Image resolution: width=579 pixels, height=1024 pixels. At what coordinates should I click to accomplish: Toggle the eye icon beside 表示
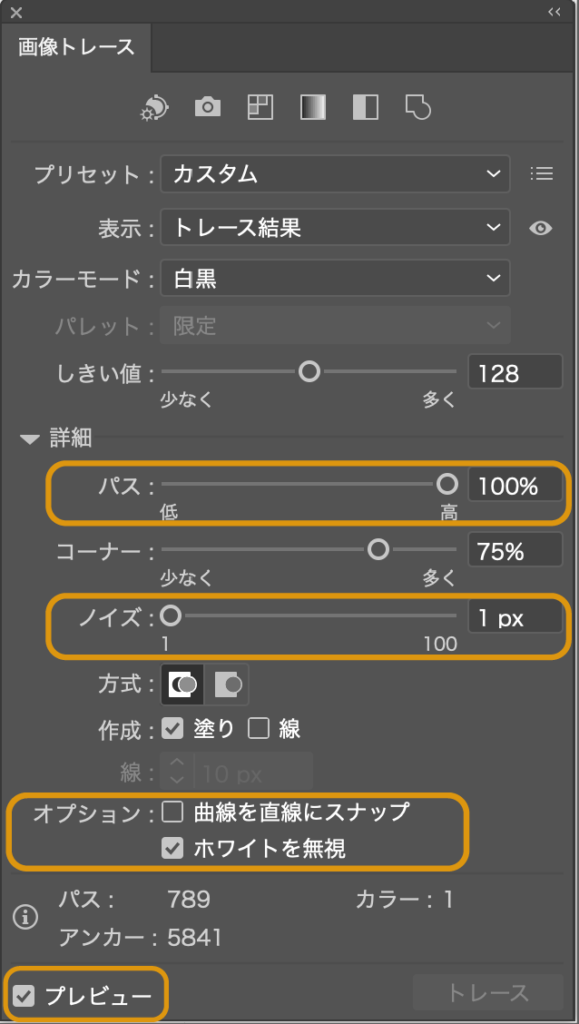541,228
